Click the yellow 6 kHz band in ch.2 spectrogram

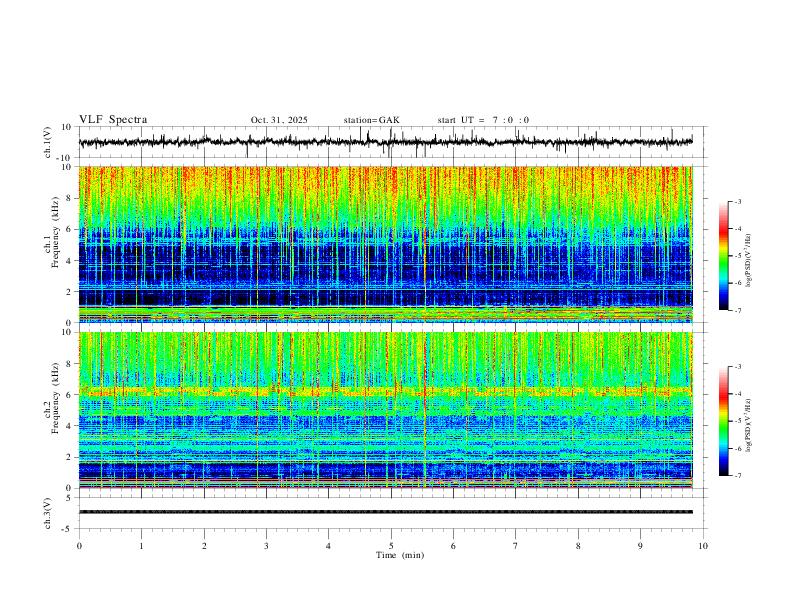[x=385, y=391]
